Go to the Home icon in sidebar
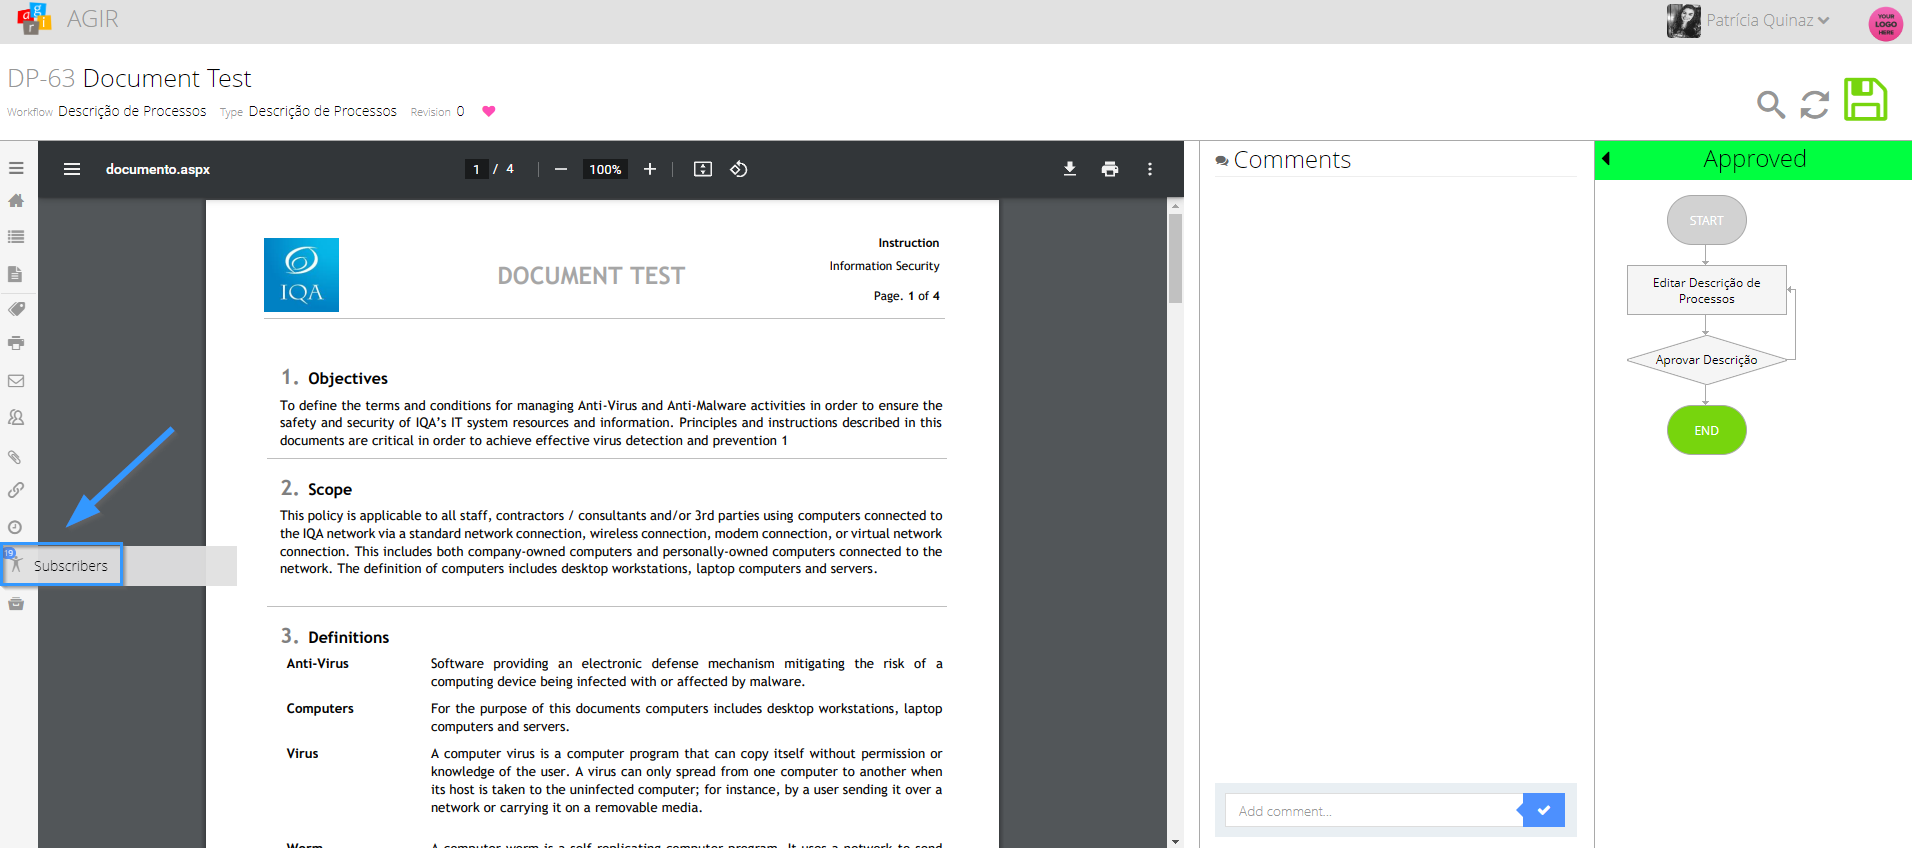1912x848 pixels. (16, 201)
